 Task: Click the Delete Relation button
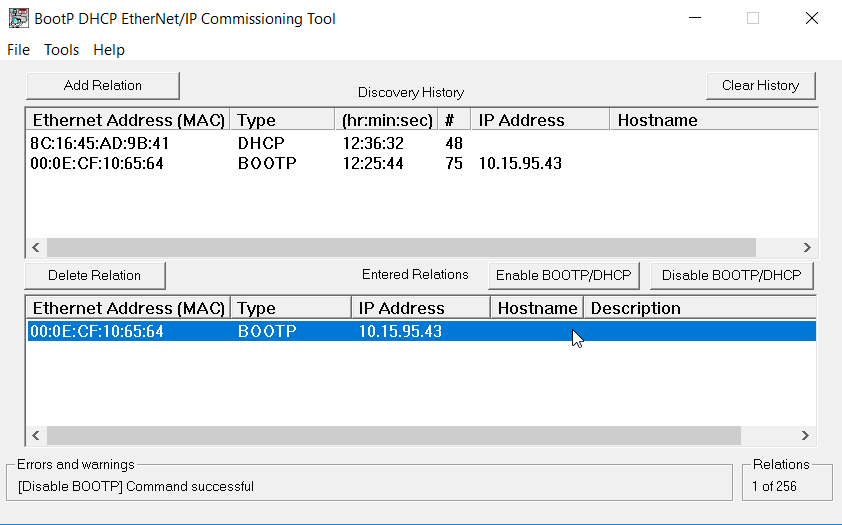(95, 275)
